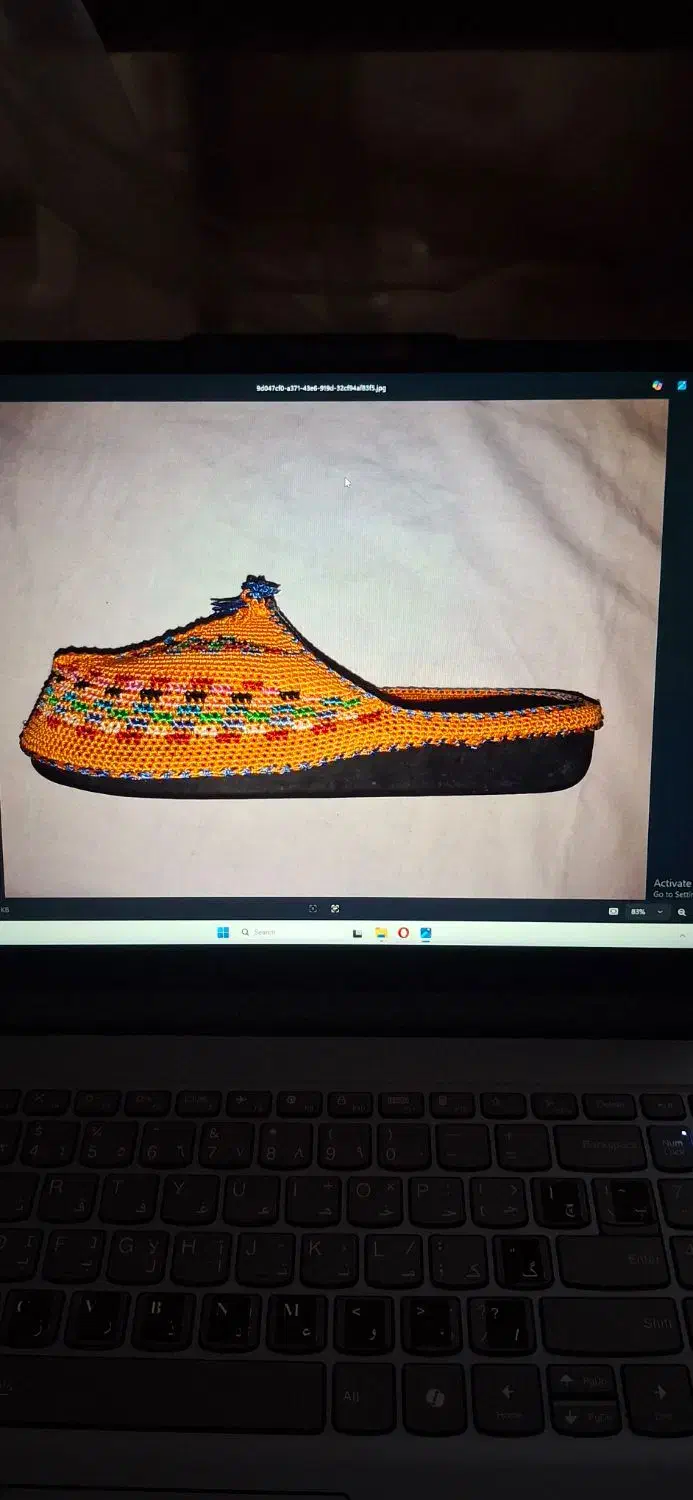
Task: Click the Photos app icon in taskbar
Action: click(426, 933)
